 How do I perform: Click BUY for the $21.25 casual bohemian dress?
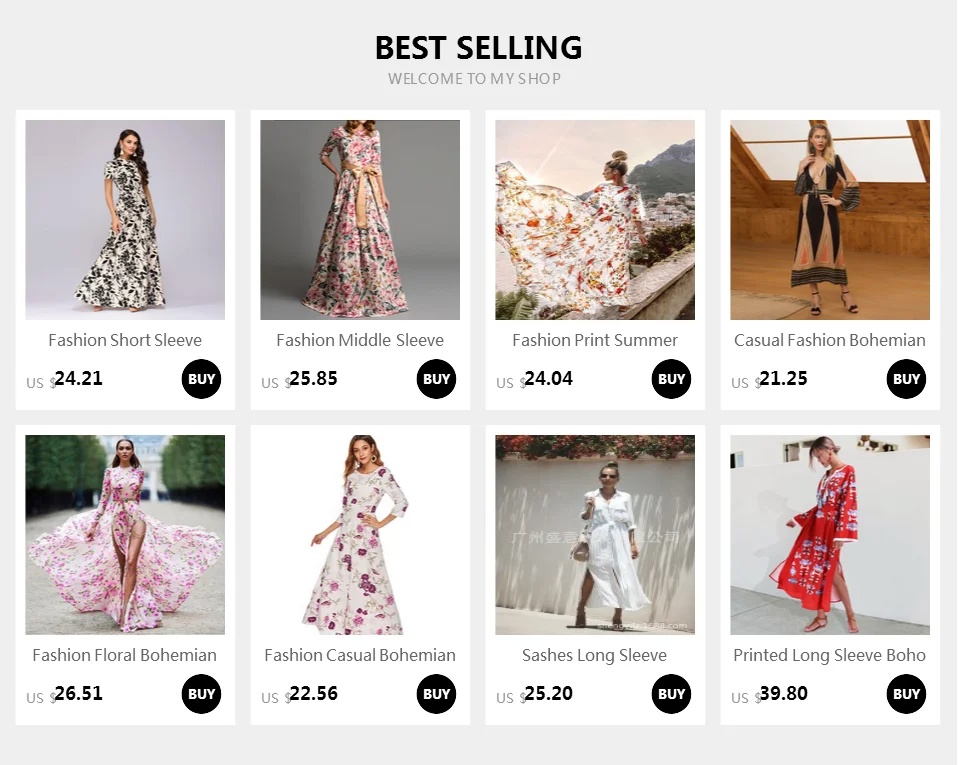click(906, 379)
